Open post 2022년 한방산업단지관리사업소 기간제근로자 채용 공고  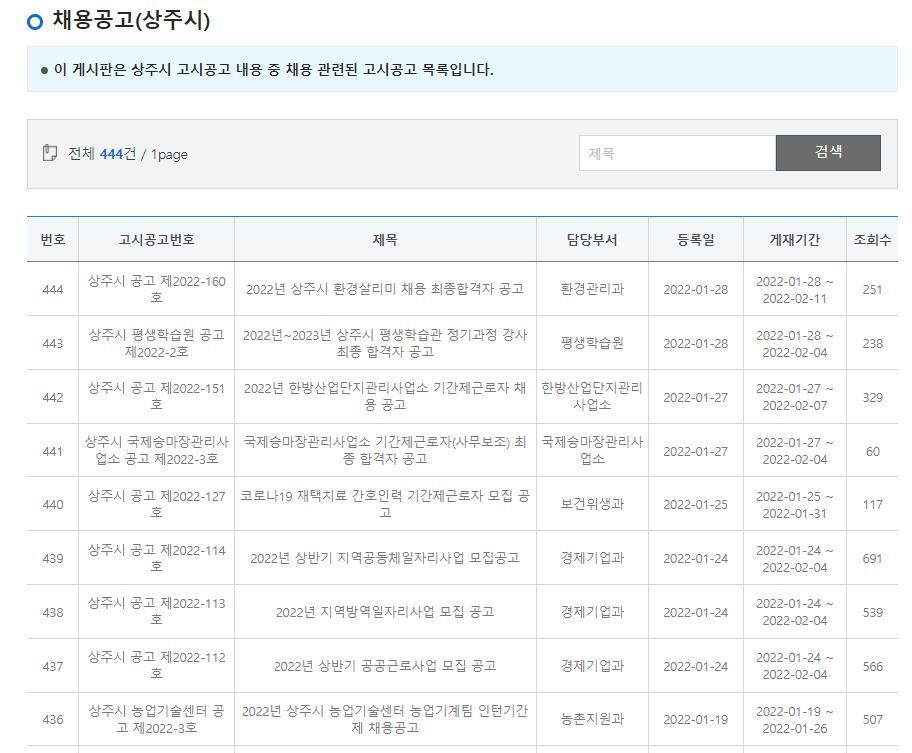click(x=385, y=397)
